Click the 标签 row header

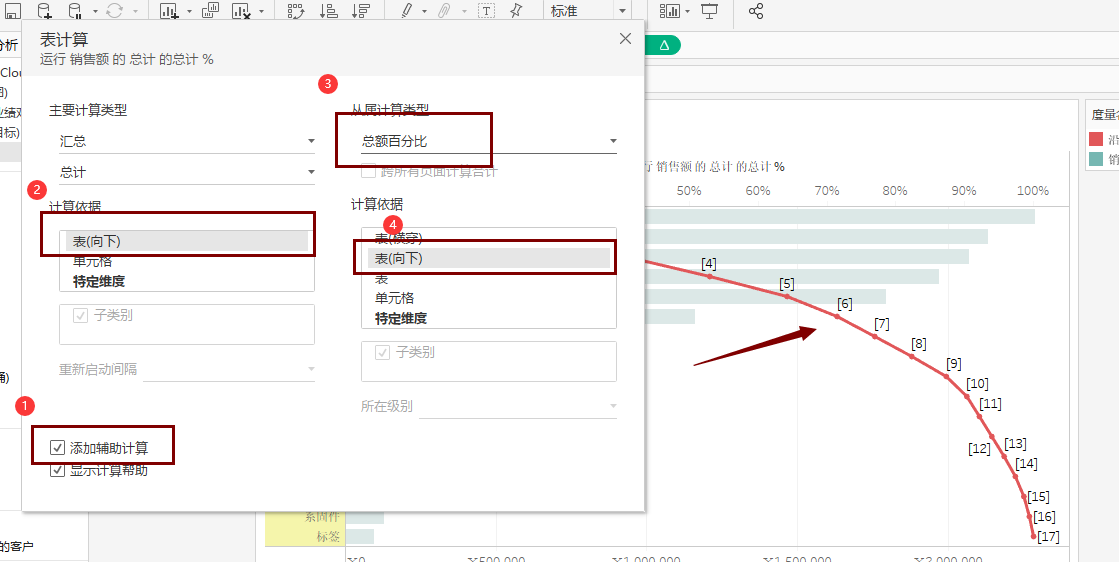point(304,536)
